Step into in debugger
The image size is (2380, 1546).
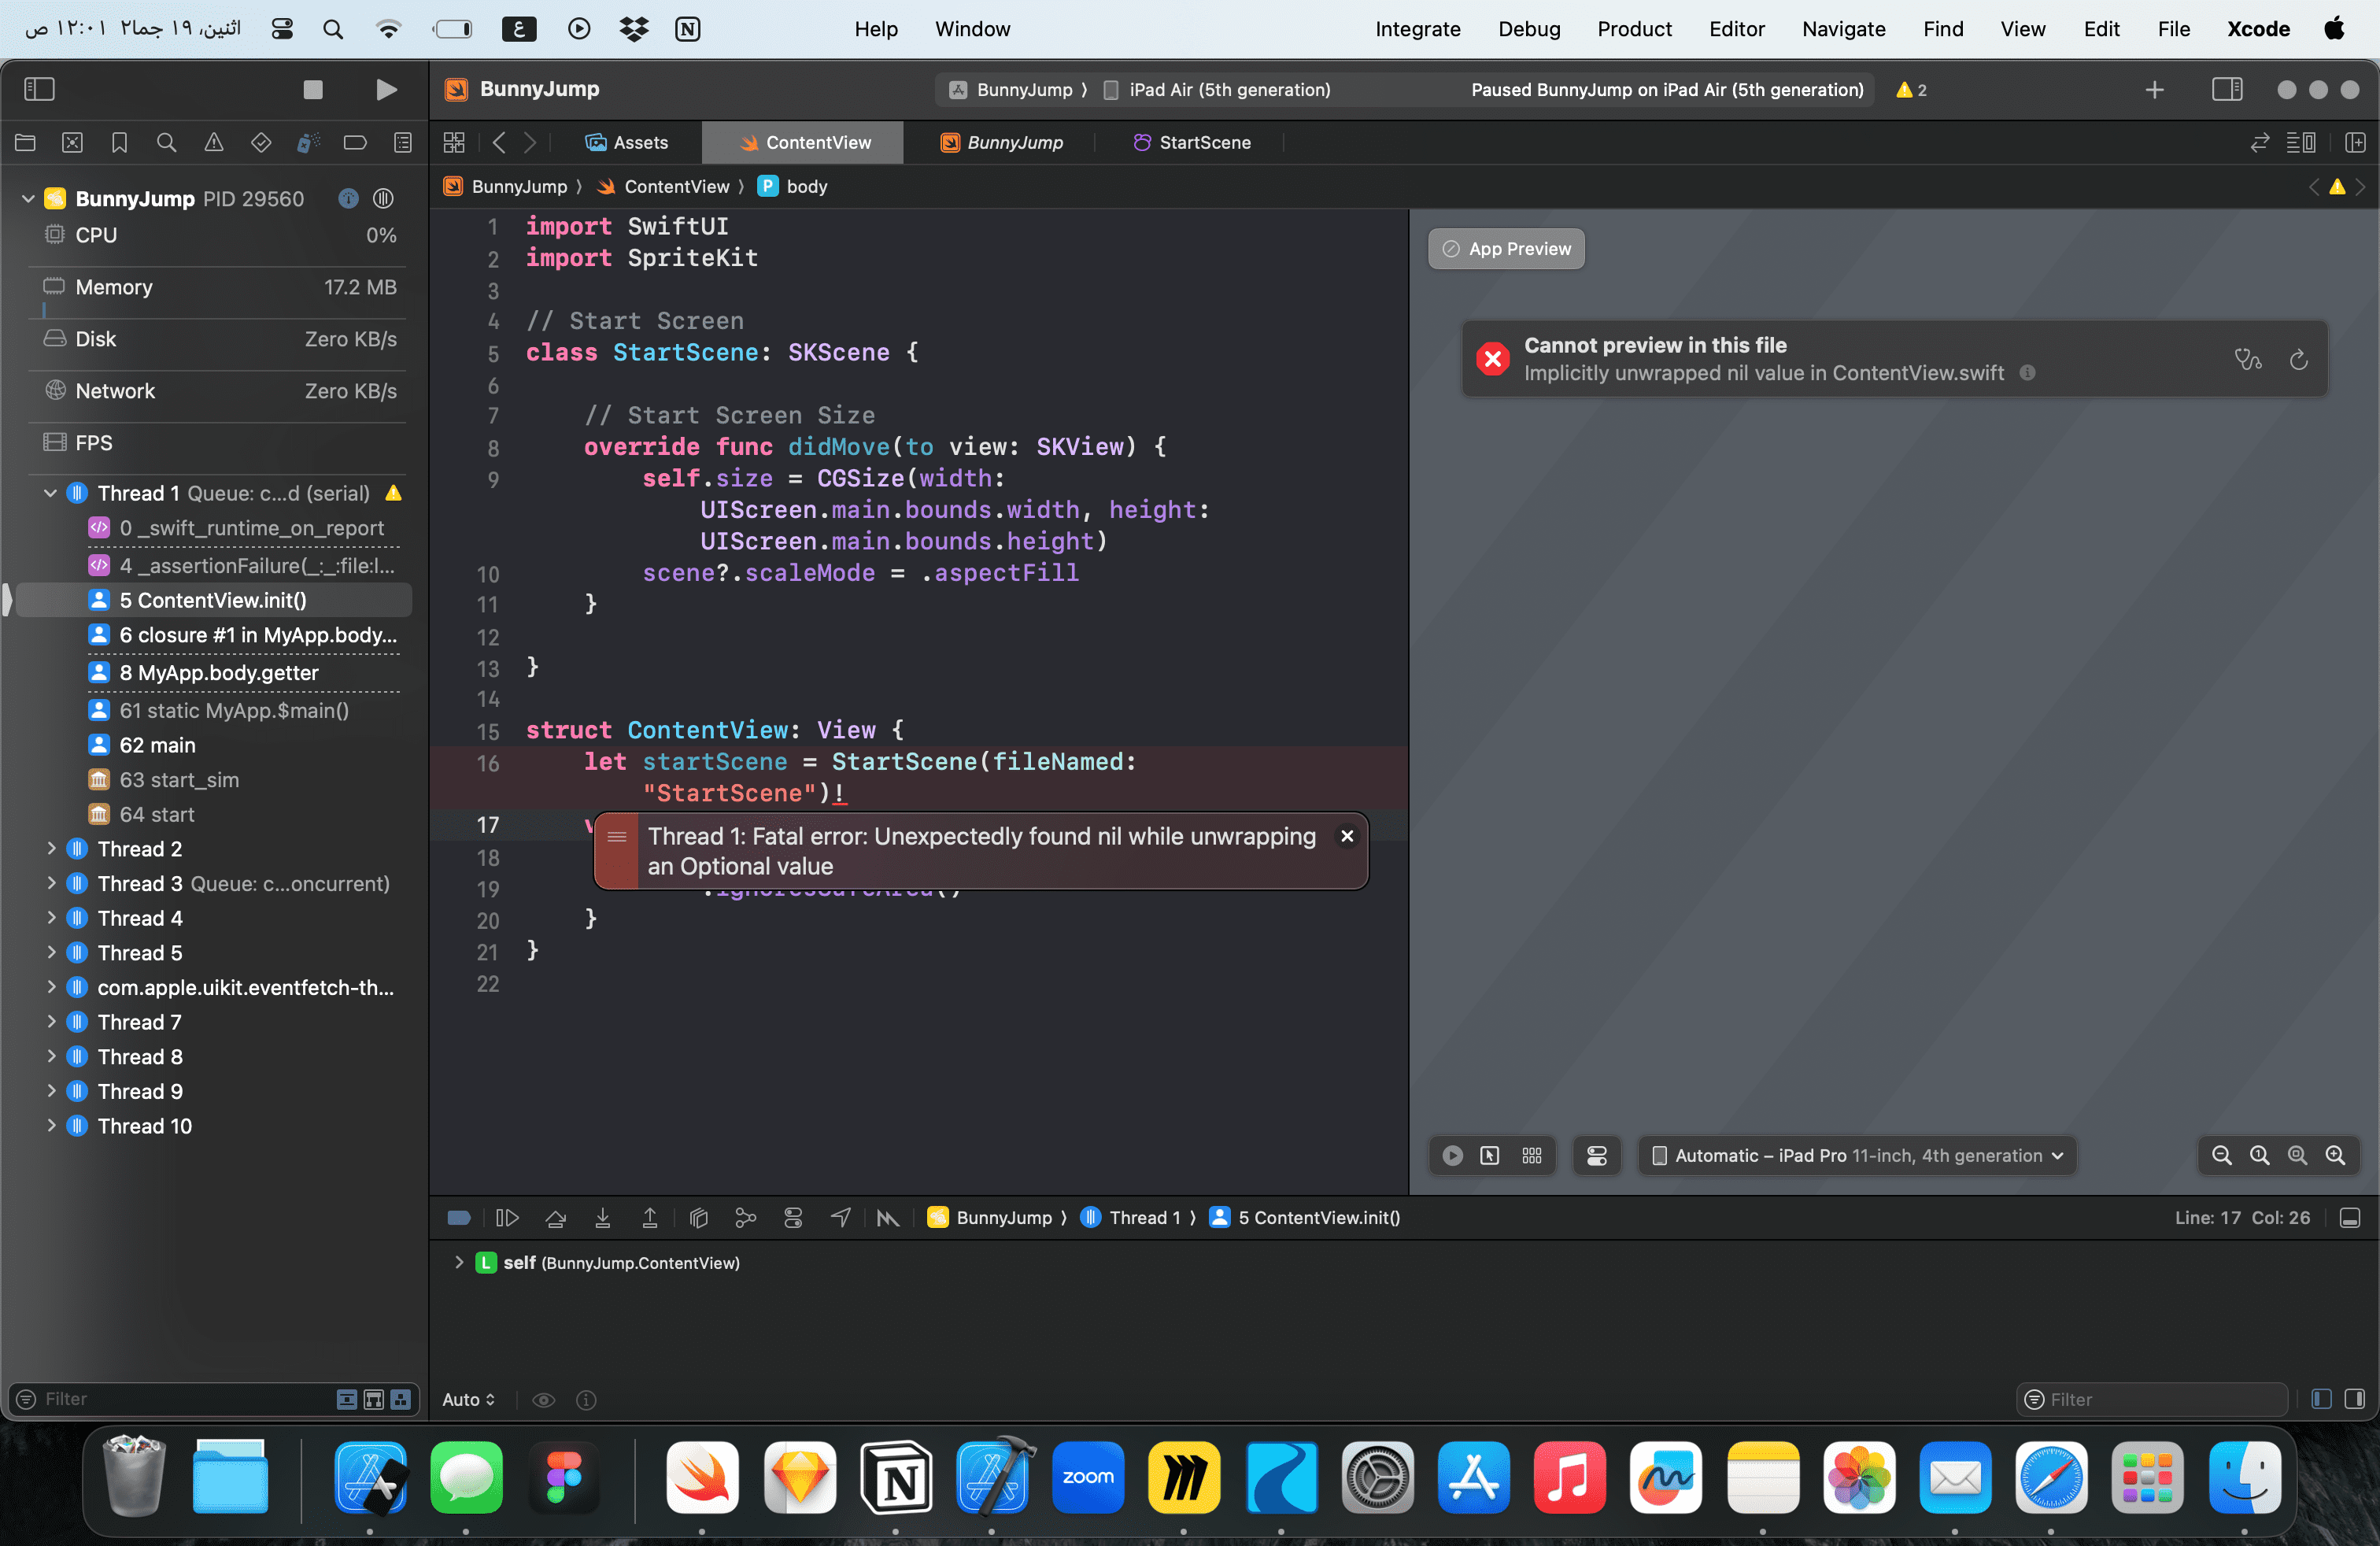(x=603, y=1217)
